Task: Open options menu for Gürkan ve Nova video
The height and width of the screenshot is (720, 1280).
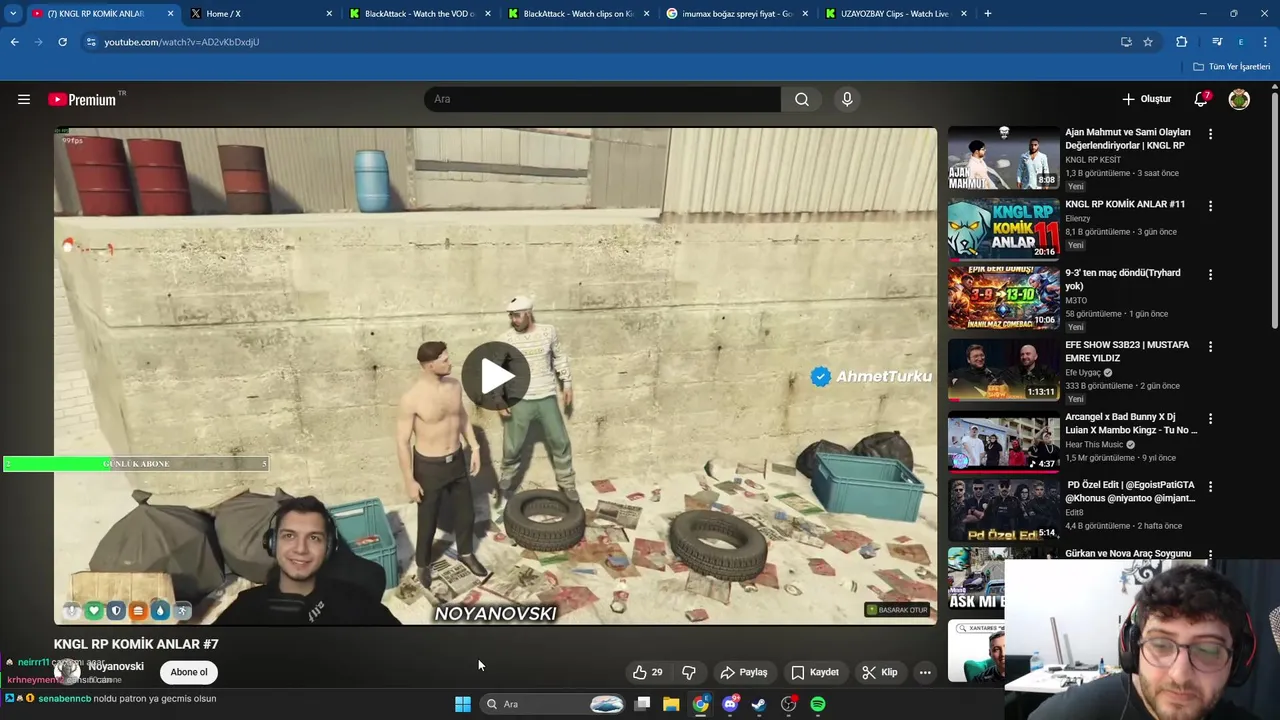Action: point(1210,554)
